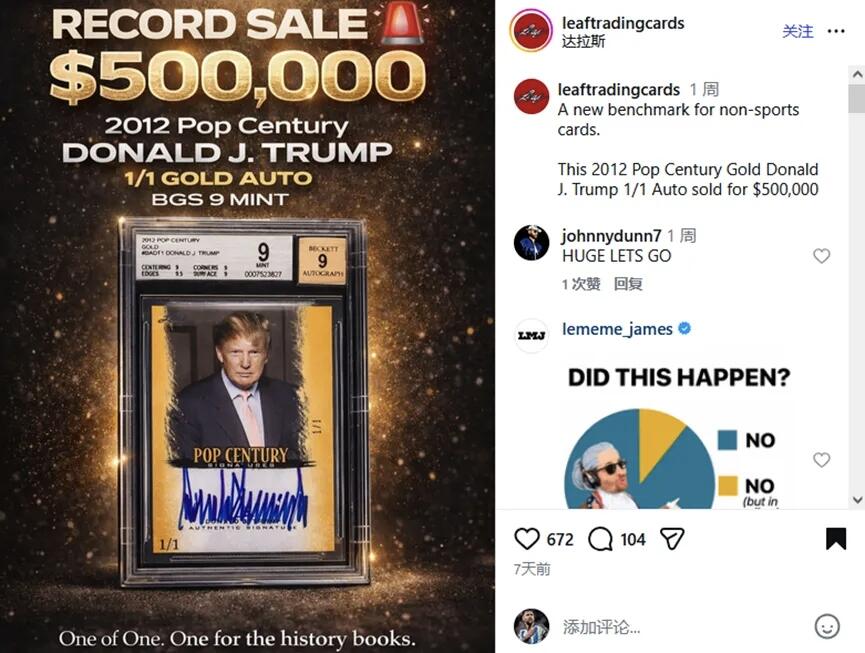The height and width of the screenshot is (653, 865).
Task: Open leaftradingcards profile picture in header
Action: 531,31
